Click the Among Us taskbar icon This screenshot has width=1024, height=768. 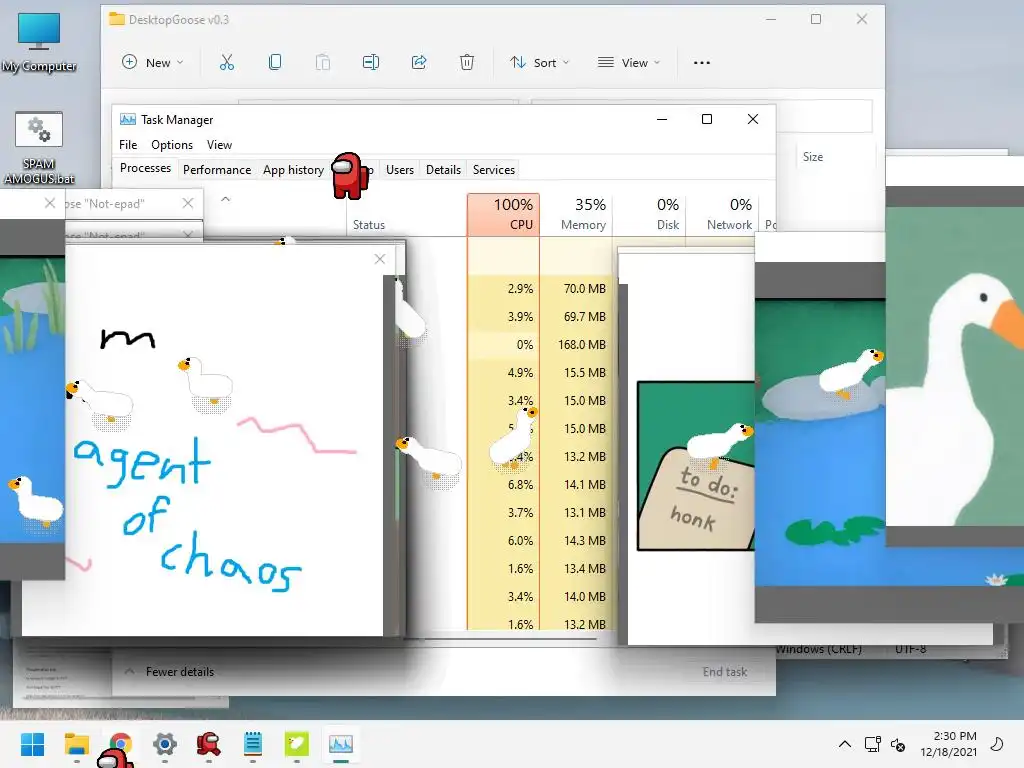(x=208, y=744)
